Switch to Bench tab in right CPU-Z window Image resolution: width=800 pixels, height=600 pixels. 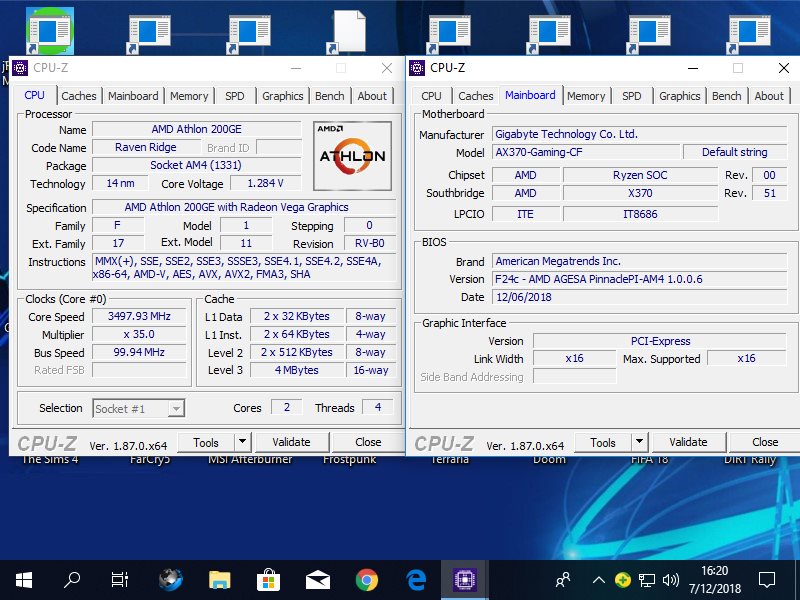(x=727, y=96)
